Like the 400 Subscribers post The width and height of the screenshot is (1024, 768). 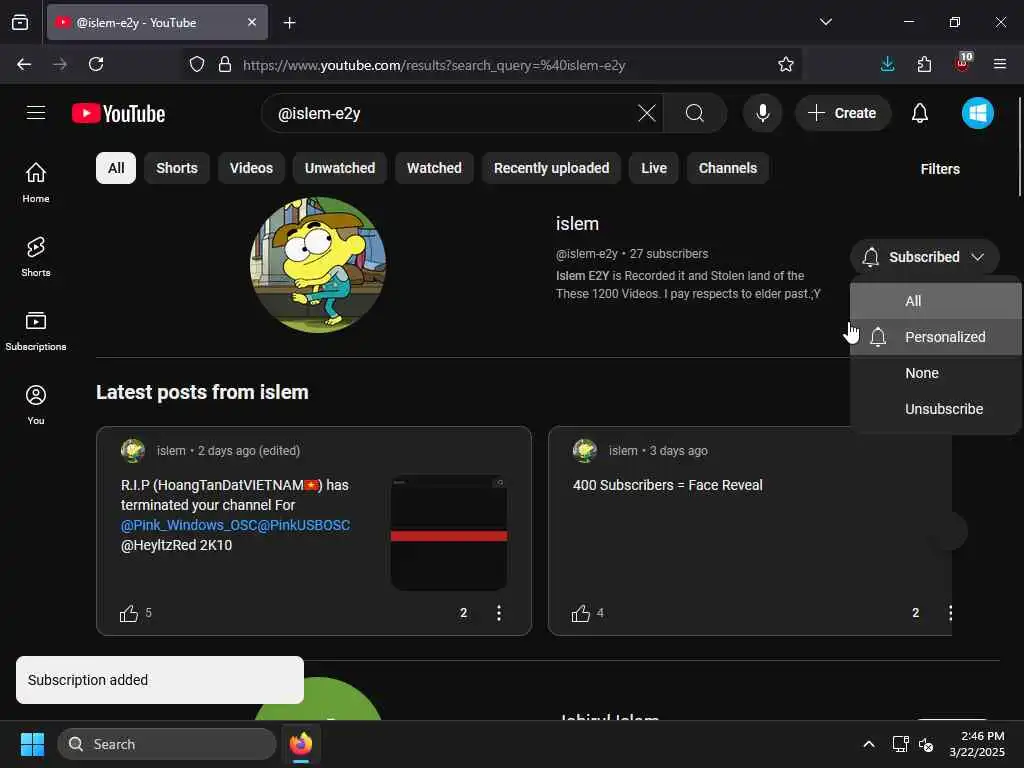coord(581,613)
